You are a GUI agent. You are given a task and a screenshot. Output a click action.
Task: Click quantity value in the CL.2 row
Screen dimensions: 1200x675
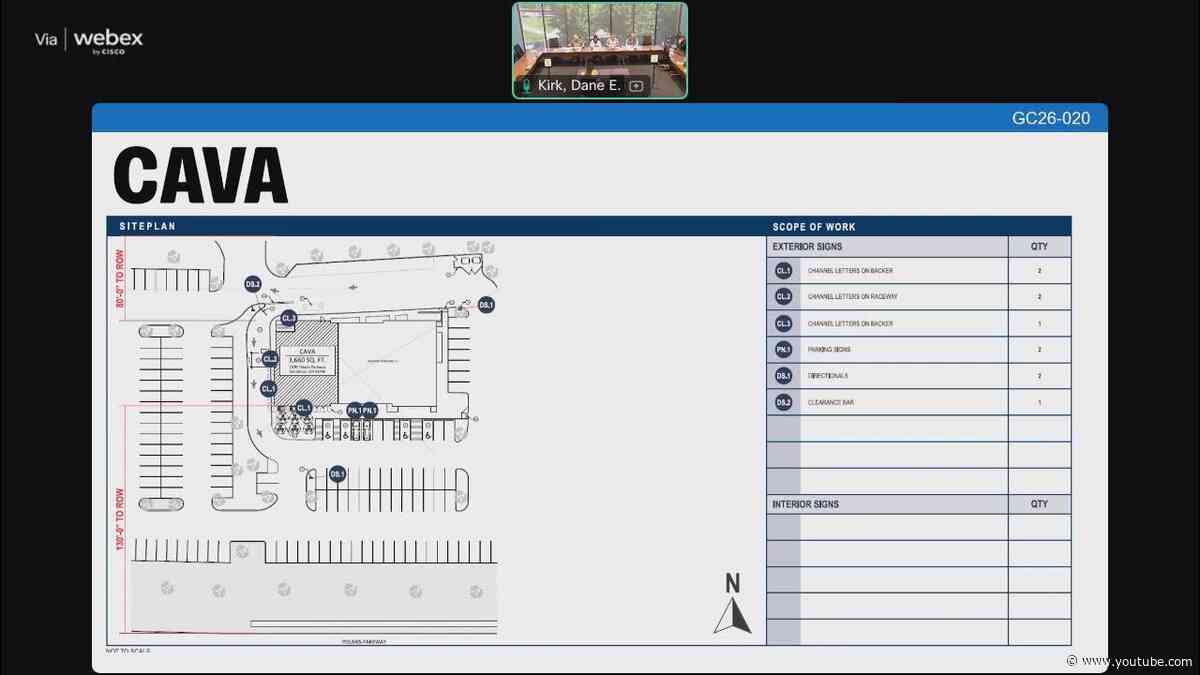[1040, 297]
